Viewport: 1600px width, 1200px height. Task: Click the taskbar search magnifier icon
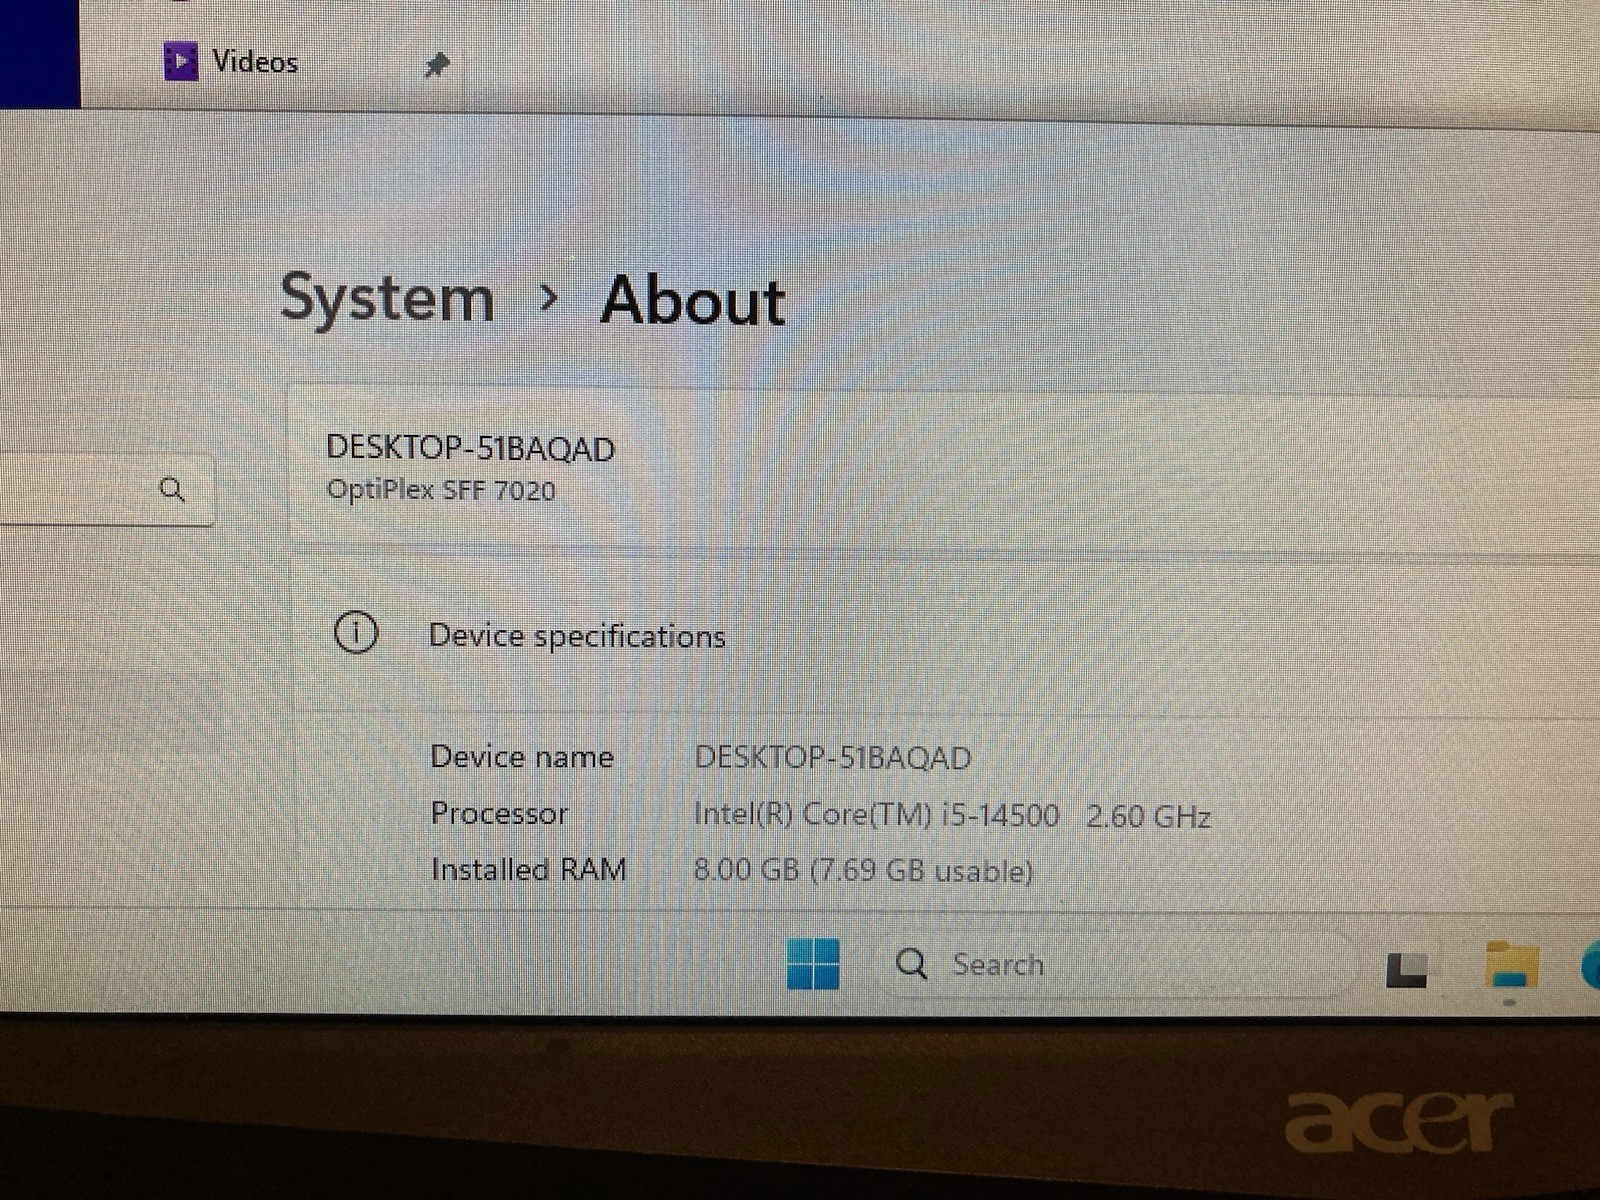point(911,964)
